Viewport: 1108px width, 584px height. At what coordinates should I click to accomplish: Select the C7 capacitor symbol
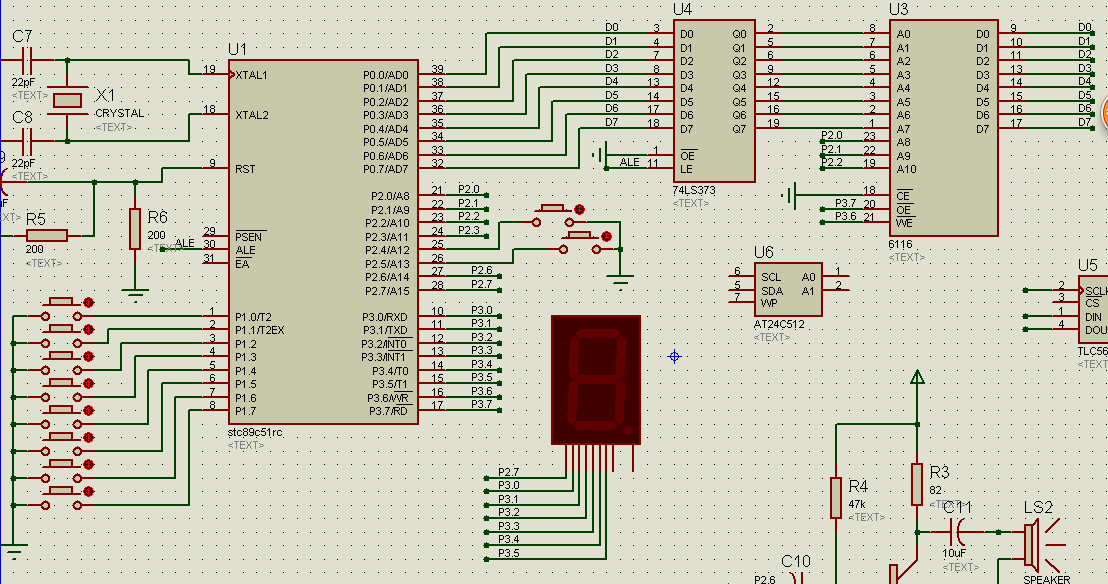pos(27,61)
